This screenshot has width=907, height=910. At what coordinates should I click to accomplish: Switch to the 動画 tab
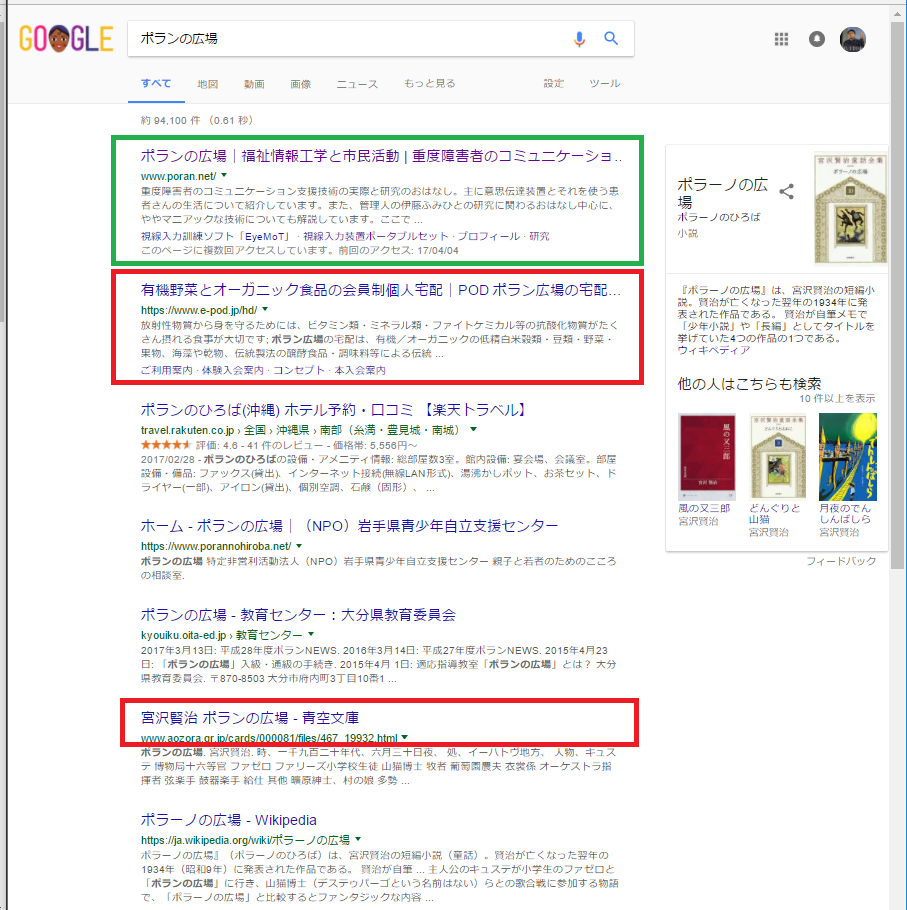[254, 84]
